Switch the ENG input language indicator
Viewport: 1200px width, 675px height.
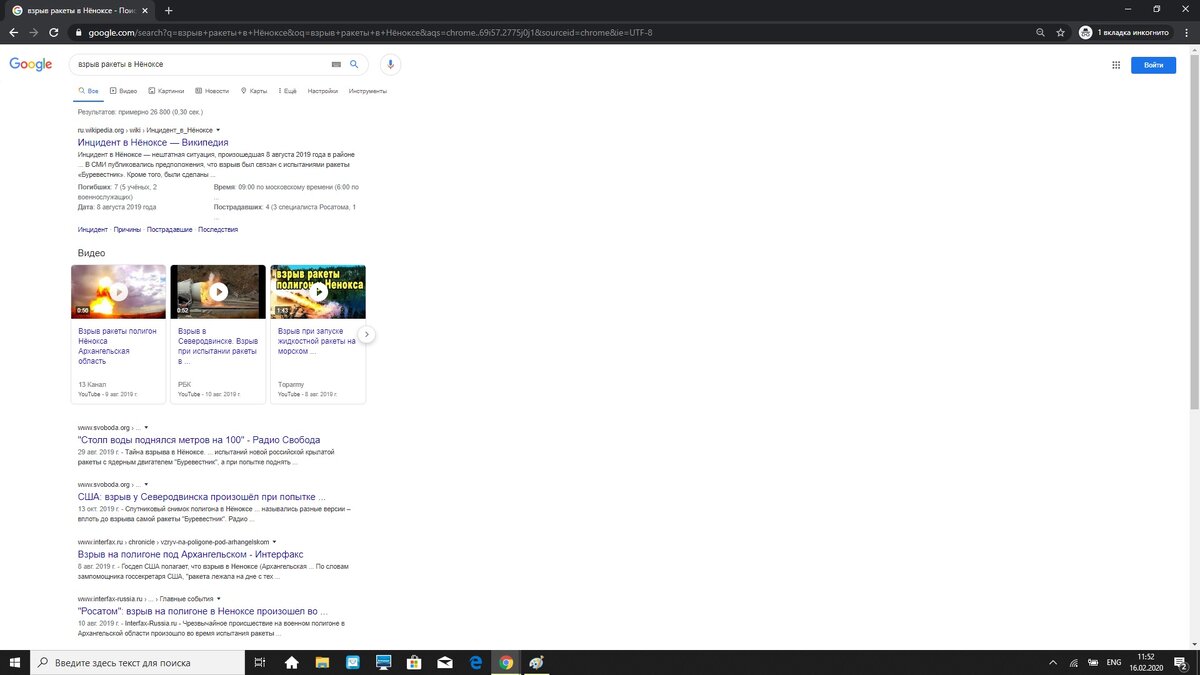(x=1116, y=662)
